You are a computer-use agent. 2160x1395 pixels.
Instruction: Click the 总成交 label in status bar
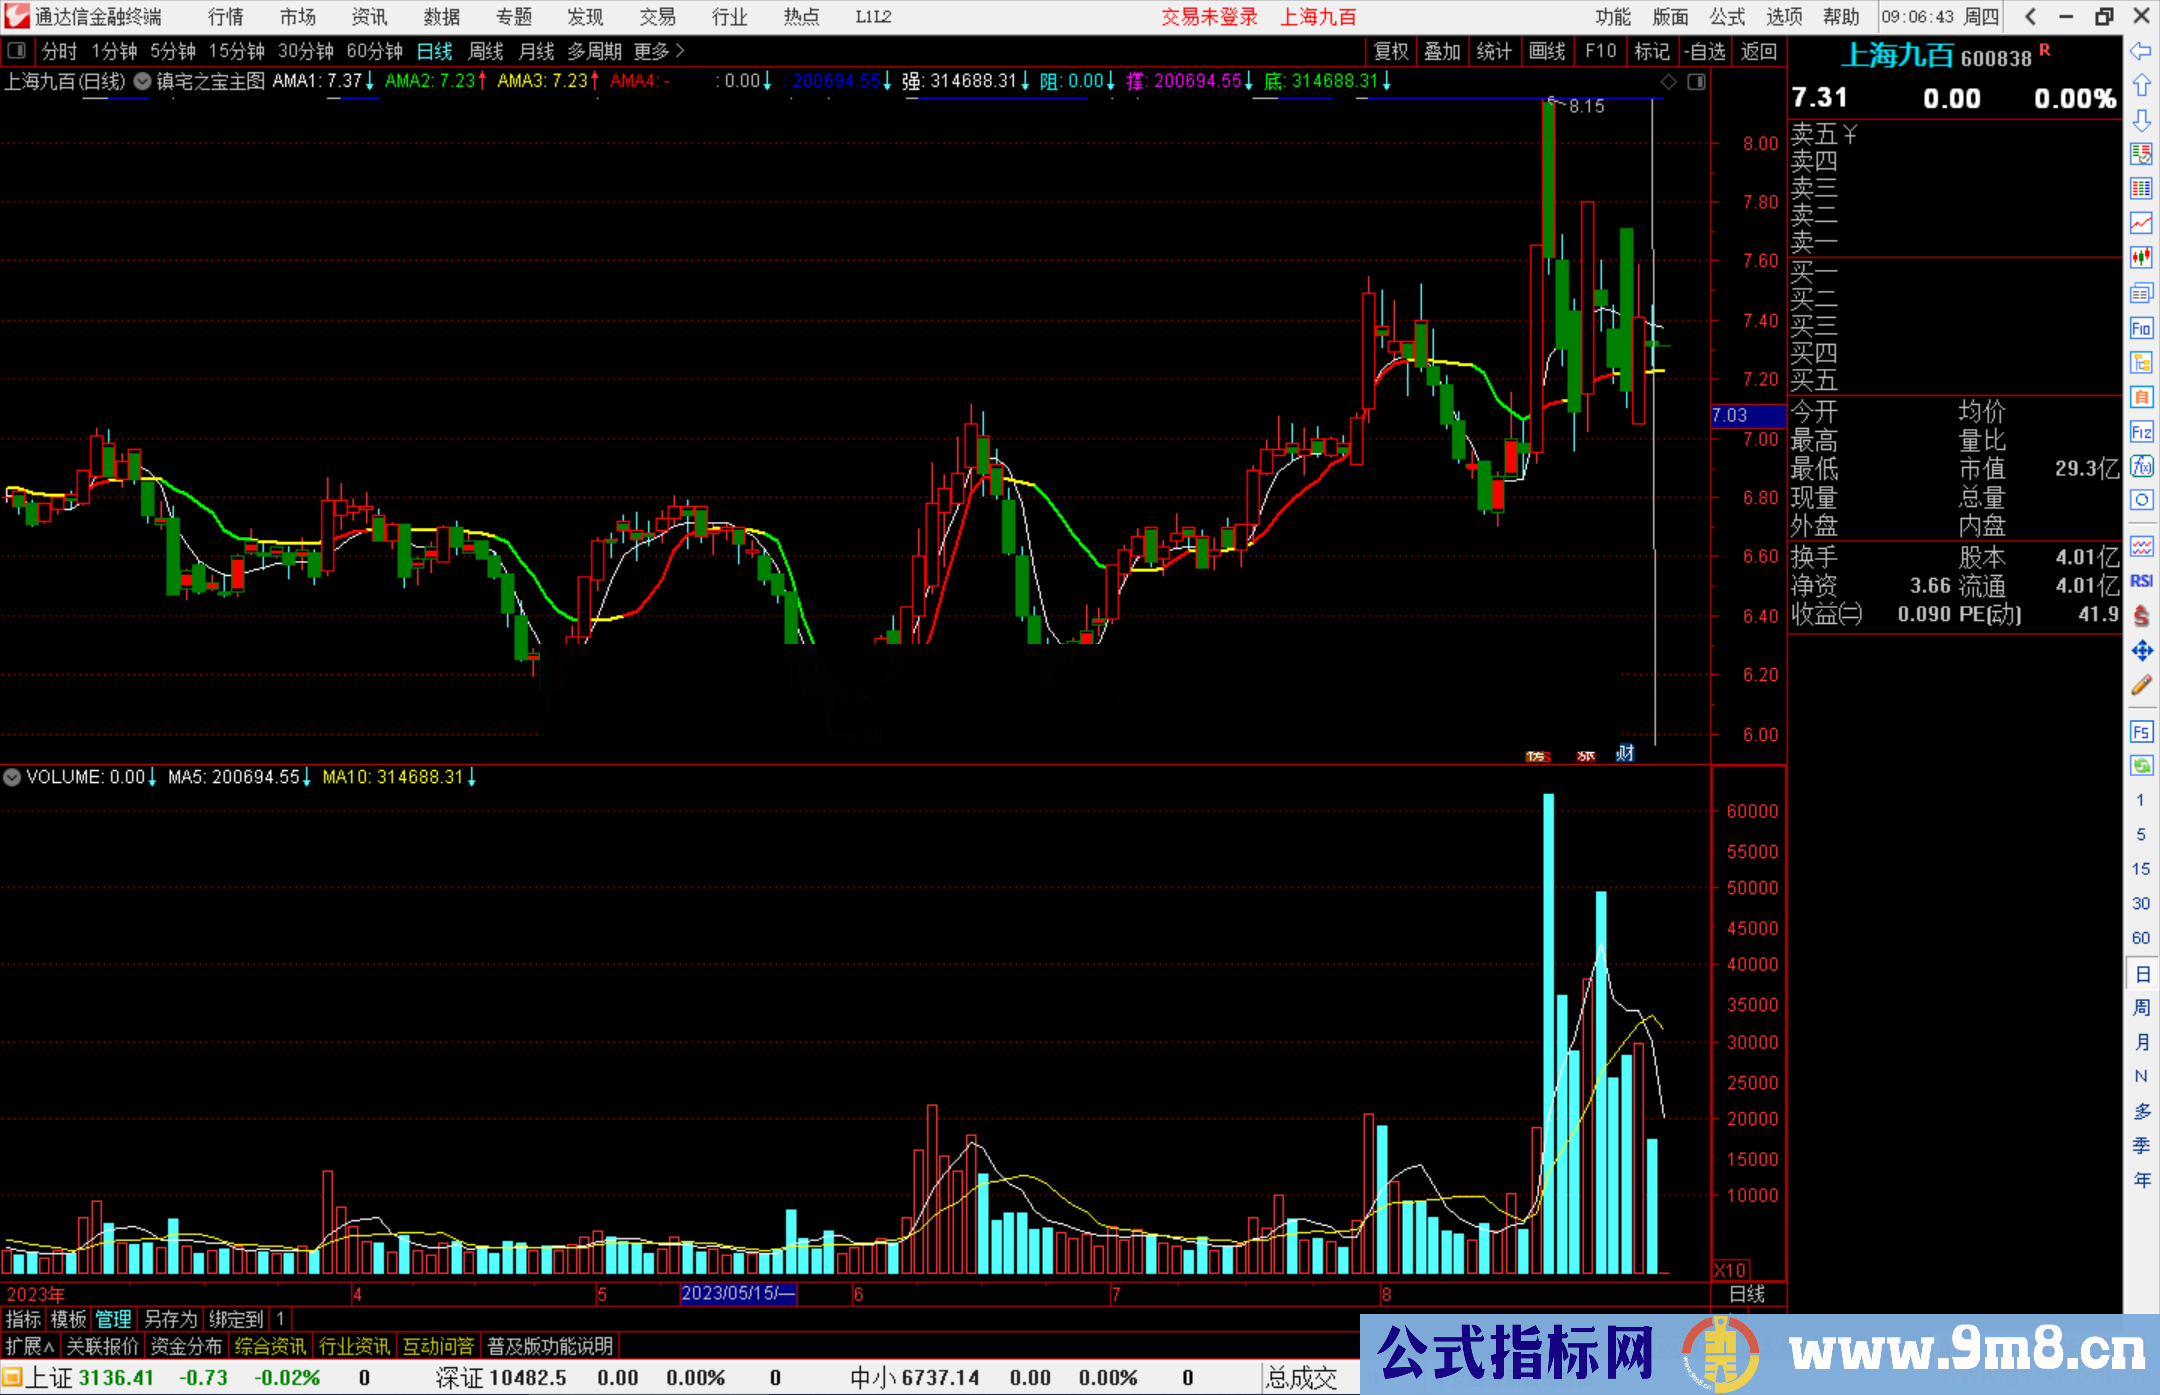click(x=1302, y=1378)
